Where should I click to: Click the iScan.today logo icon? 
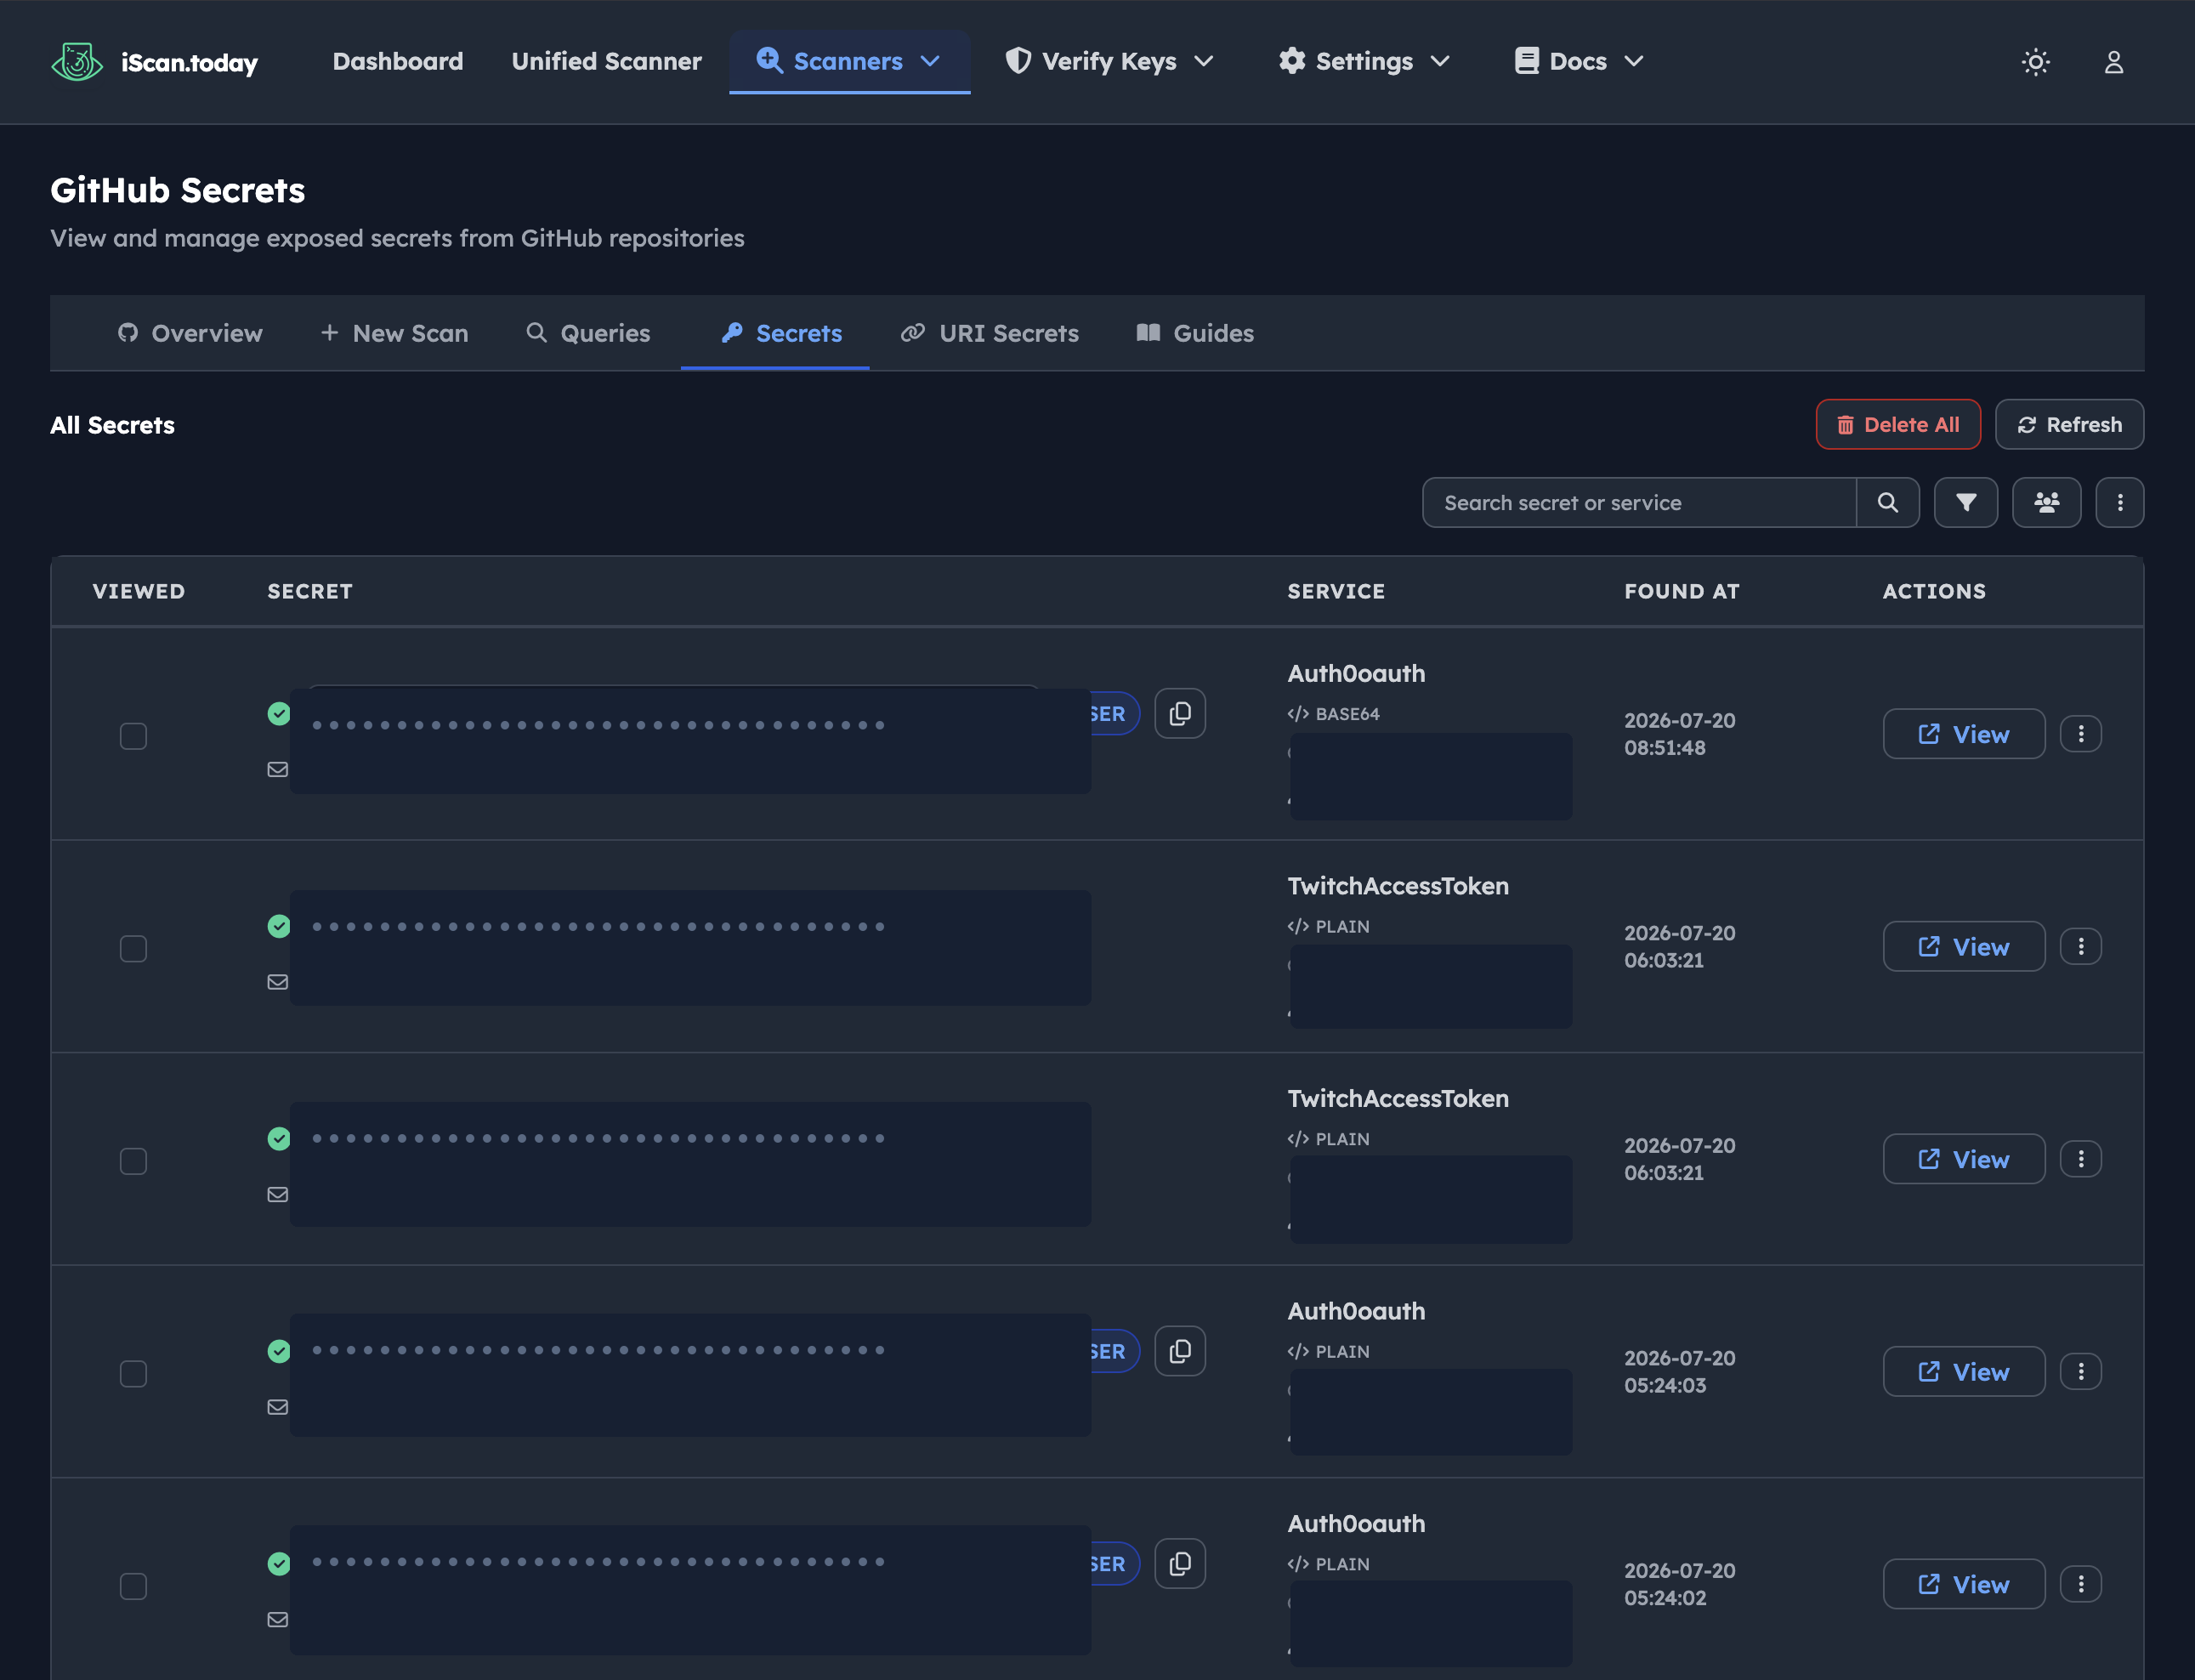point(77,62)
